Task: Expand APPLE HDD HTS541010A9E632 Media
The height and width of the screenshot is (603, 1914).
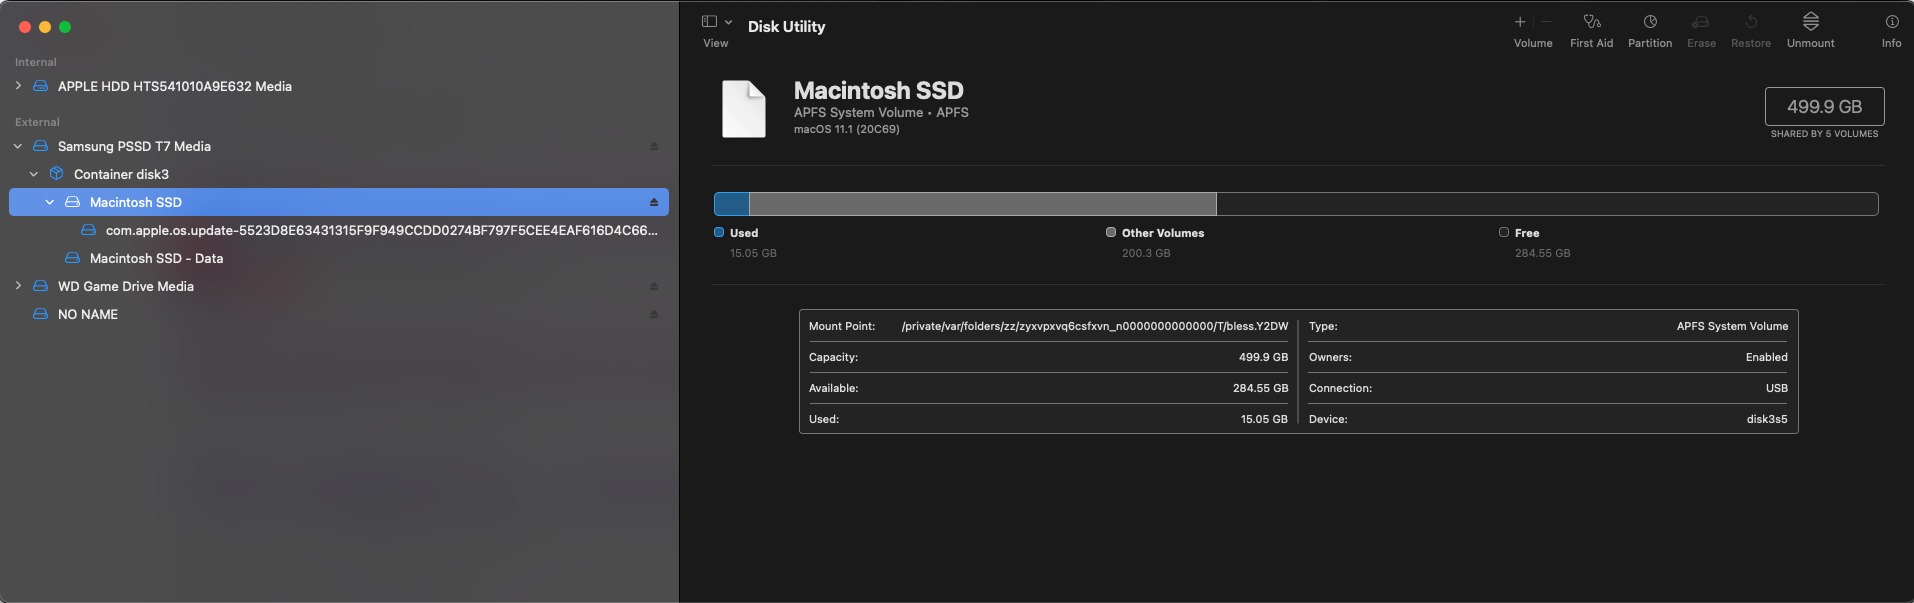Action: pyautogui.click(x=18, y=86)
